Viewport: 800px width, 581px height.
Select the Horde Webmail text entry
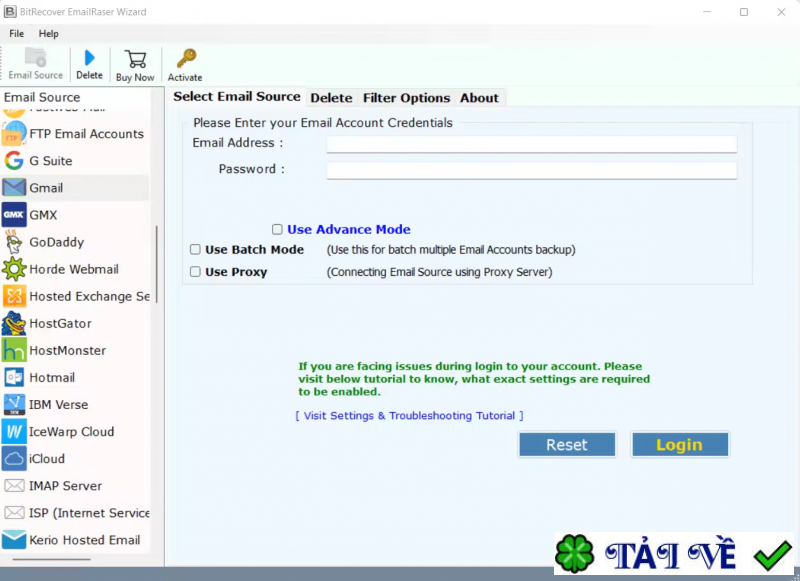click(x=74, y=269)
